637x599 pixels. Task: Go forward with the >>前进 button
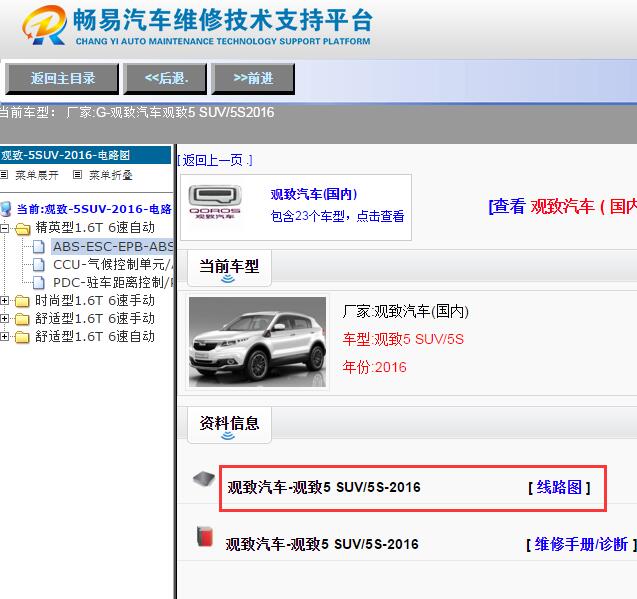pos(253,78)
